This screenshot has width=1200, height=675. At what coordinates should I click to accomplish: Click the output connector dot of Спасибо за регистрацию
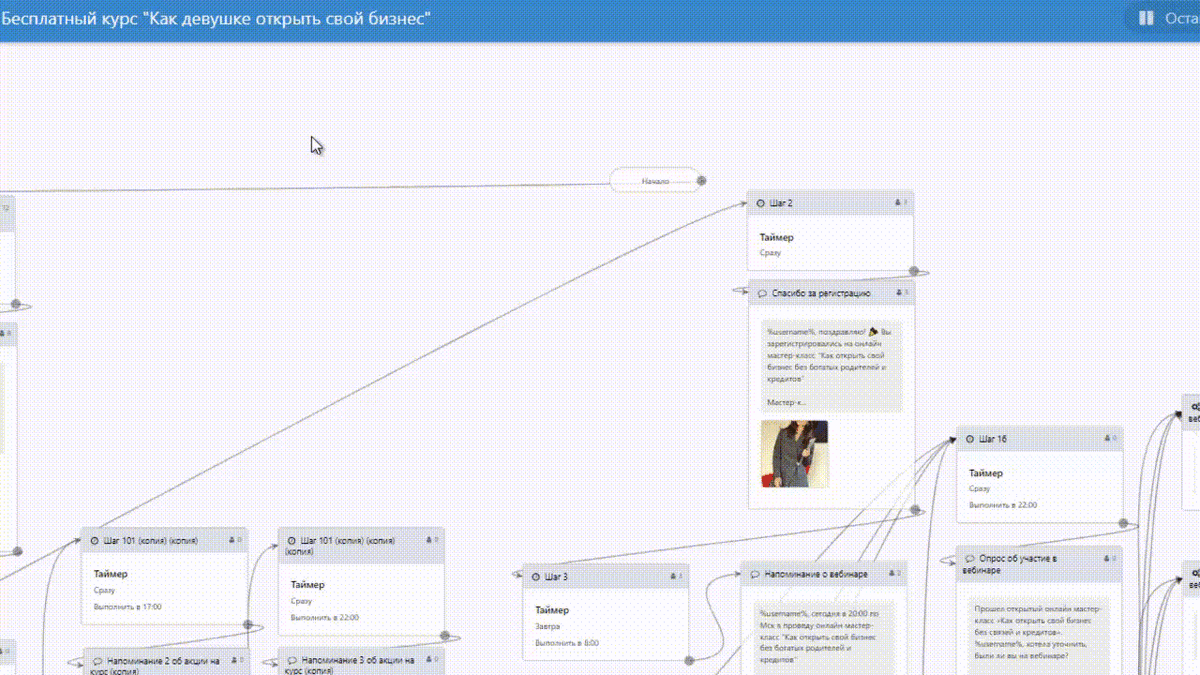coord(915,509)
